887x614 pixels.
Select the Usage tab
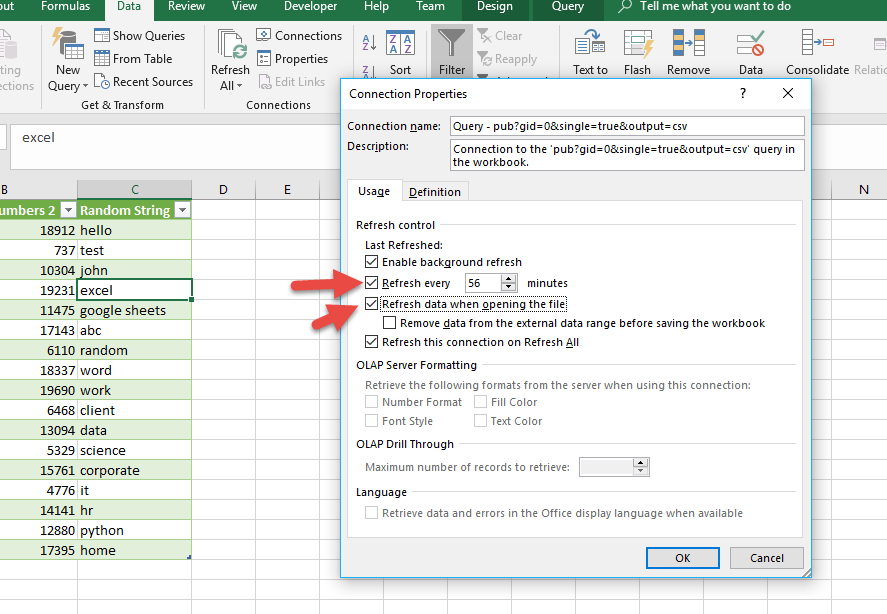[x=374, y=191]
